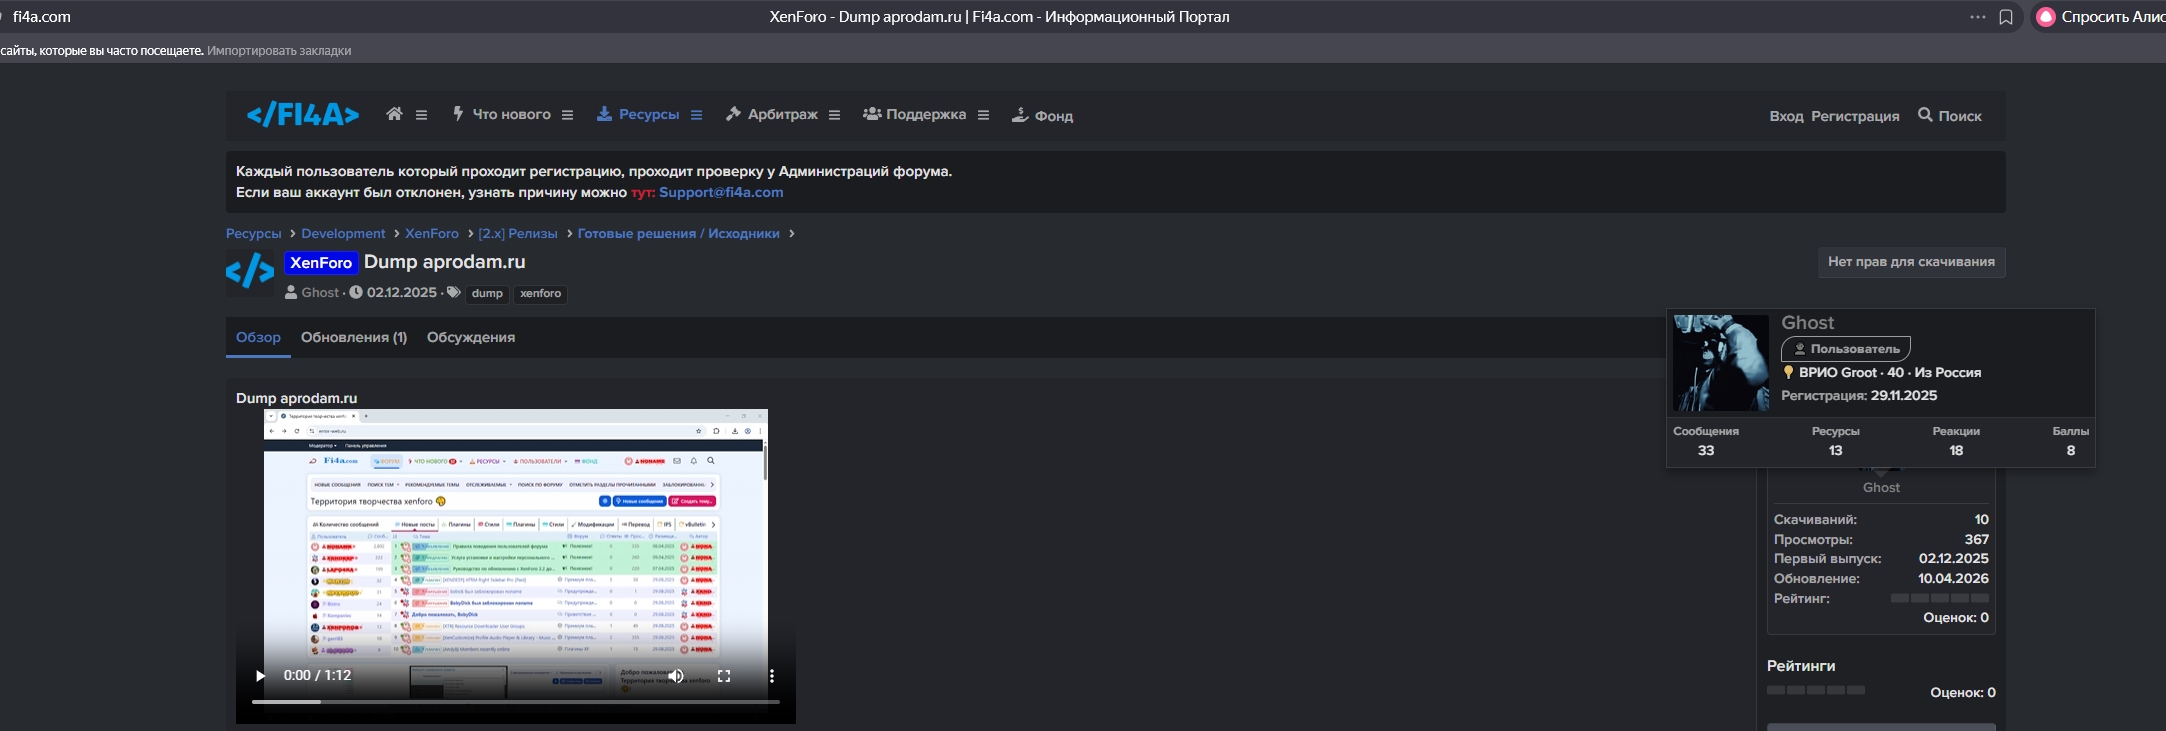Click author name 'Ghost' under title
2166x731 pixels.
click(x=320, y=293)
